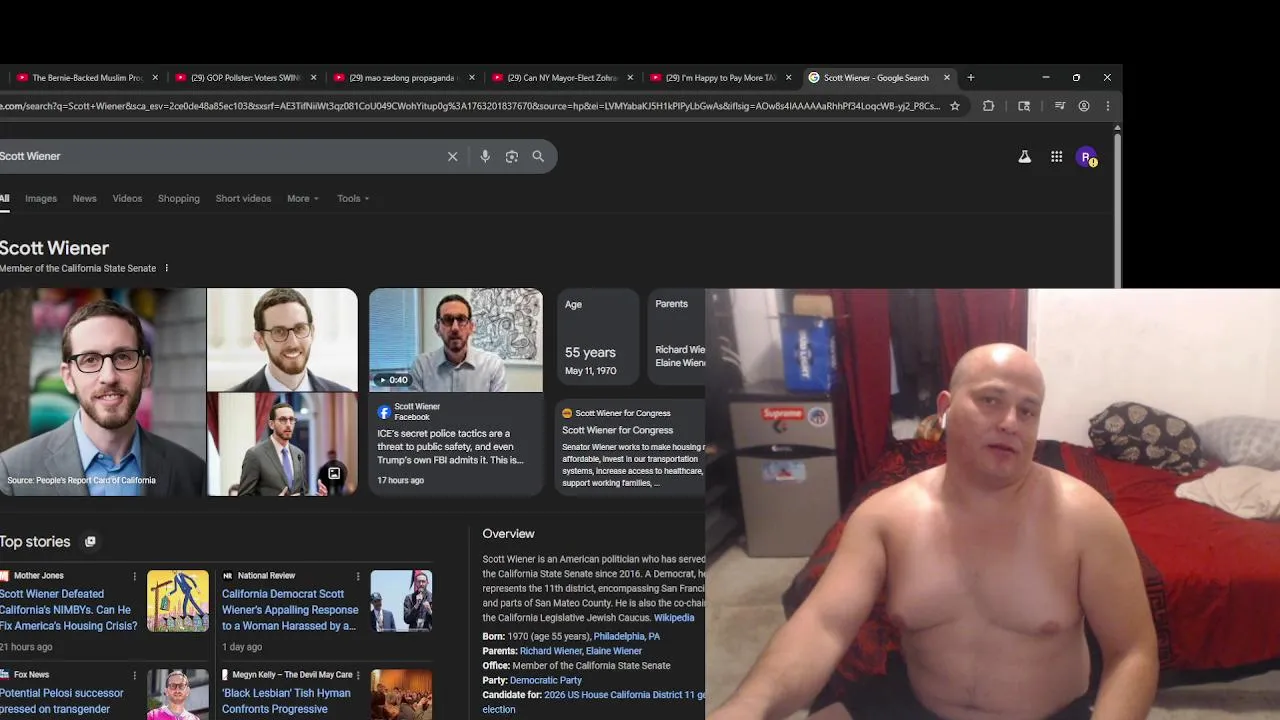Open Megyn Kelly Tish Hyman story
The width and height of the screenshot is (1280, 720).
pyautogui.click(x=286, y=701)
